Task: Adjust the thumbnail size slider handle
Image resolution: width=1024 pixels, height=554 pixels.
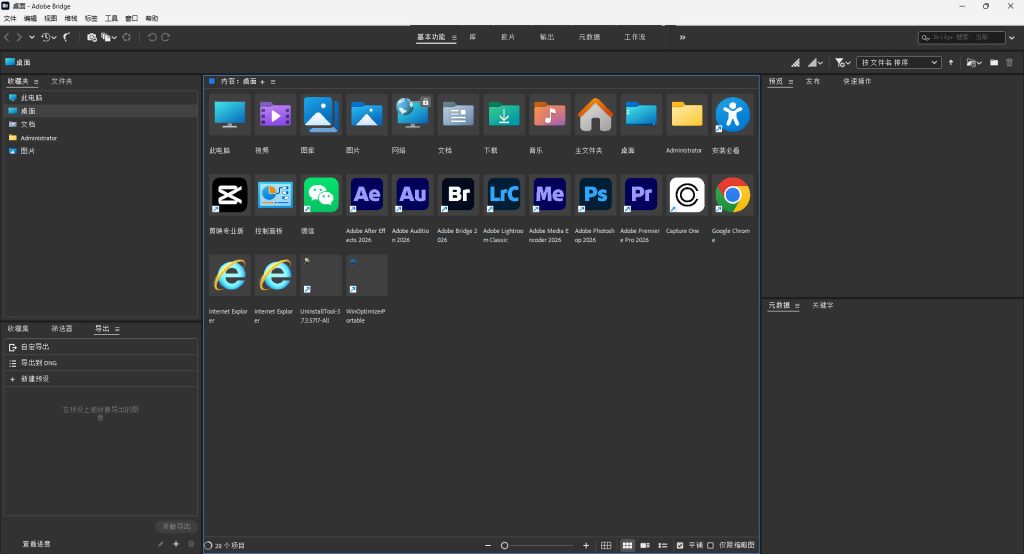Action: click(504, 546)
